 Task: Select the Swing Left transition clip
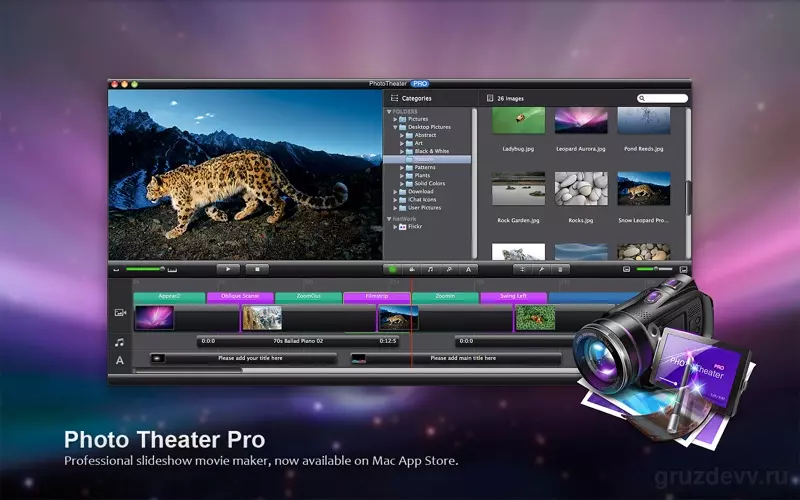[513, 297]
